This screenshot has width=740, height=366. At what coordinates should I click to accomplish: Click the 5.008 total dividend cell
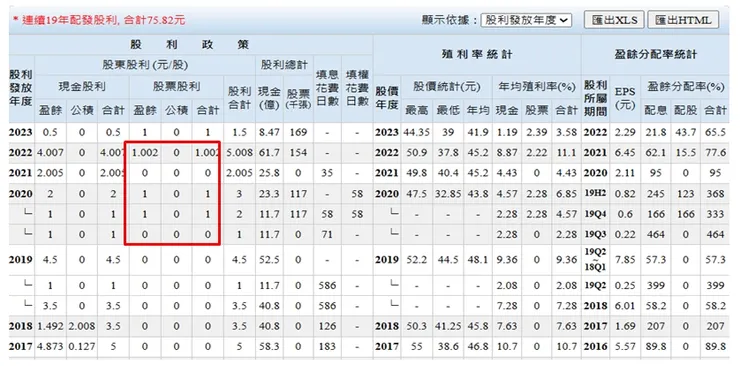[x=239, y=153]
